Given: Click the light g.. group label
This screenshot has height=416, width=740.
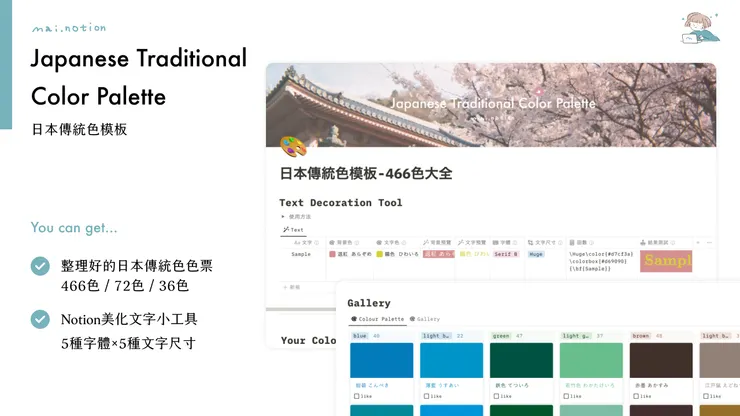Looking at the screenshot, I should coord(576,336).
